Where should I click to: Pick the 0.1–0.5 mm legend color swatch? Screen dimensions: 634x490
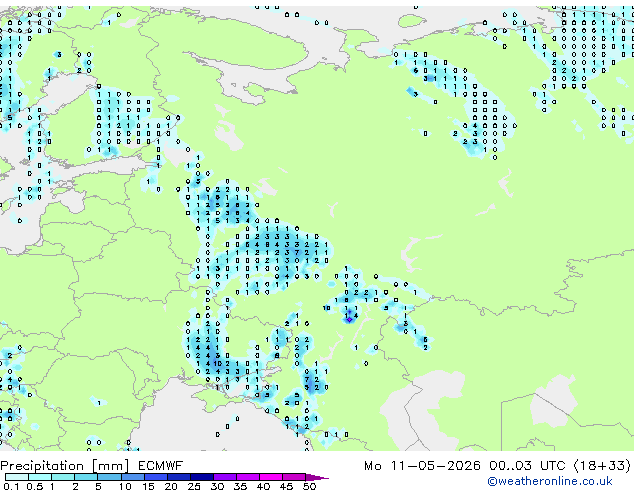coord(17,477)
